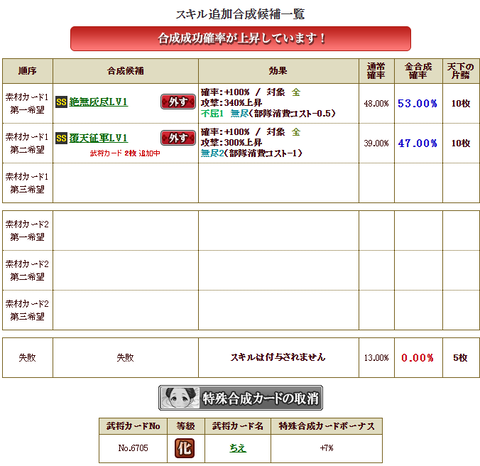Remove 絶無灰尽LV1 with its 外す button
Screen dimensions: 480x466
click(x=178, y=102)
